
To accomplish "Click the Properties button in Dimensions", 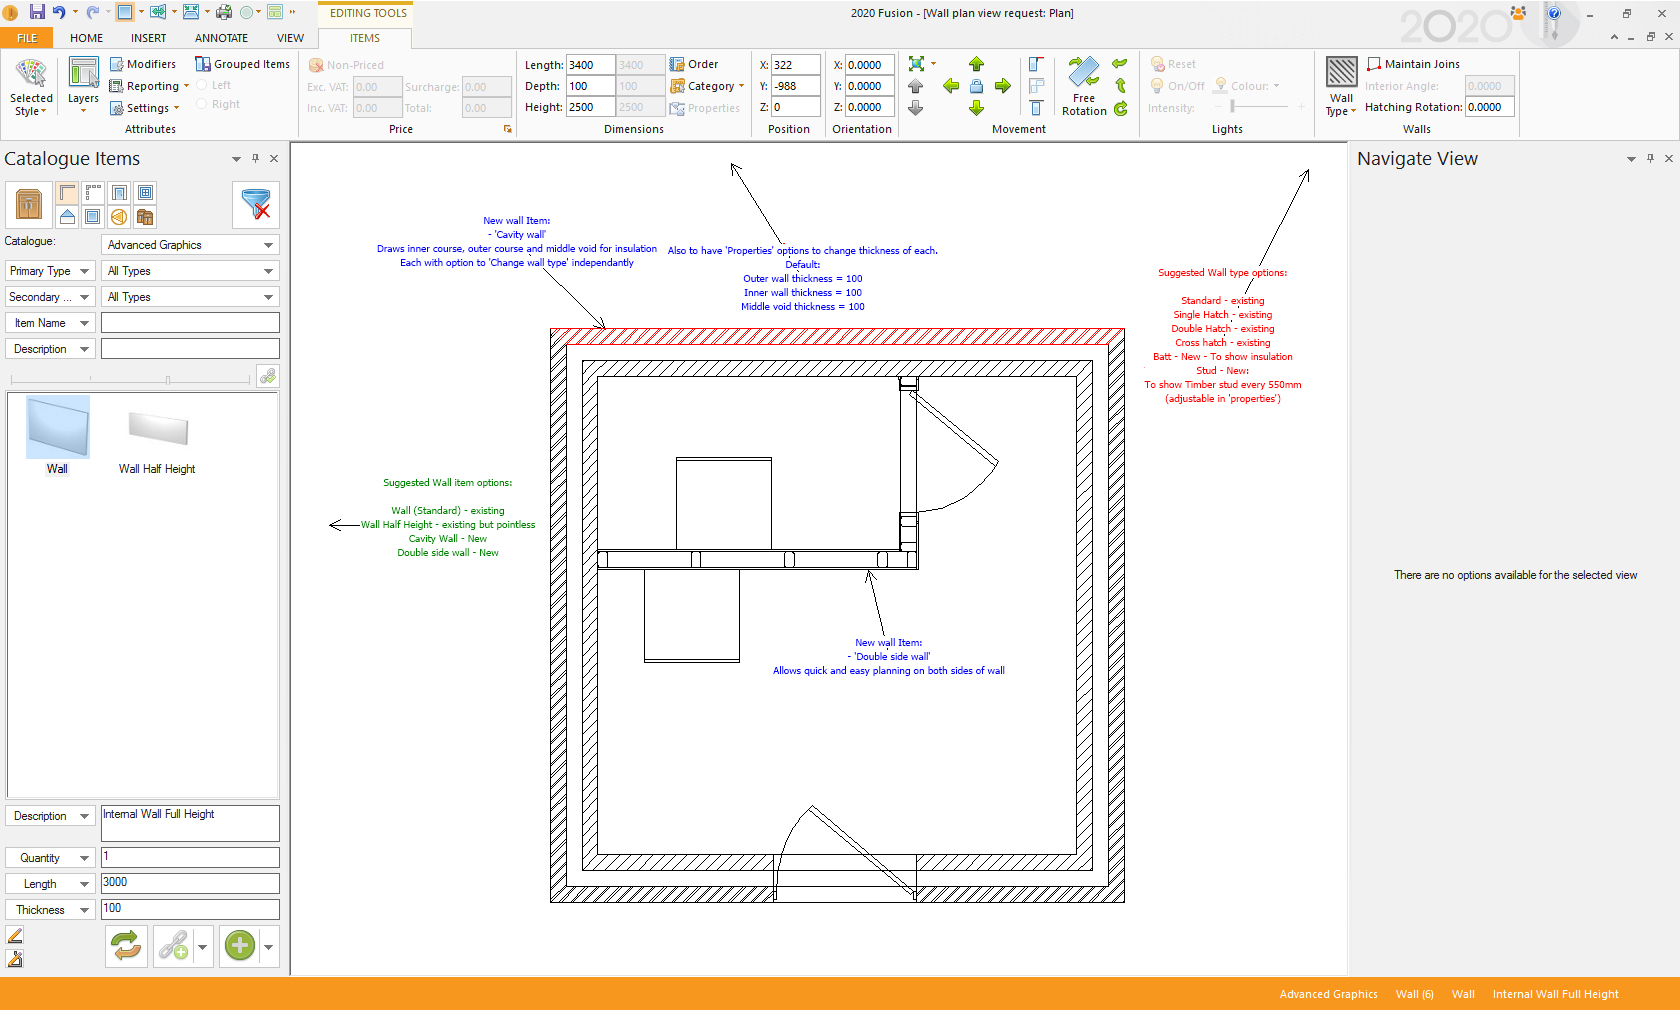I will (705, 108).
